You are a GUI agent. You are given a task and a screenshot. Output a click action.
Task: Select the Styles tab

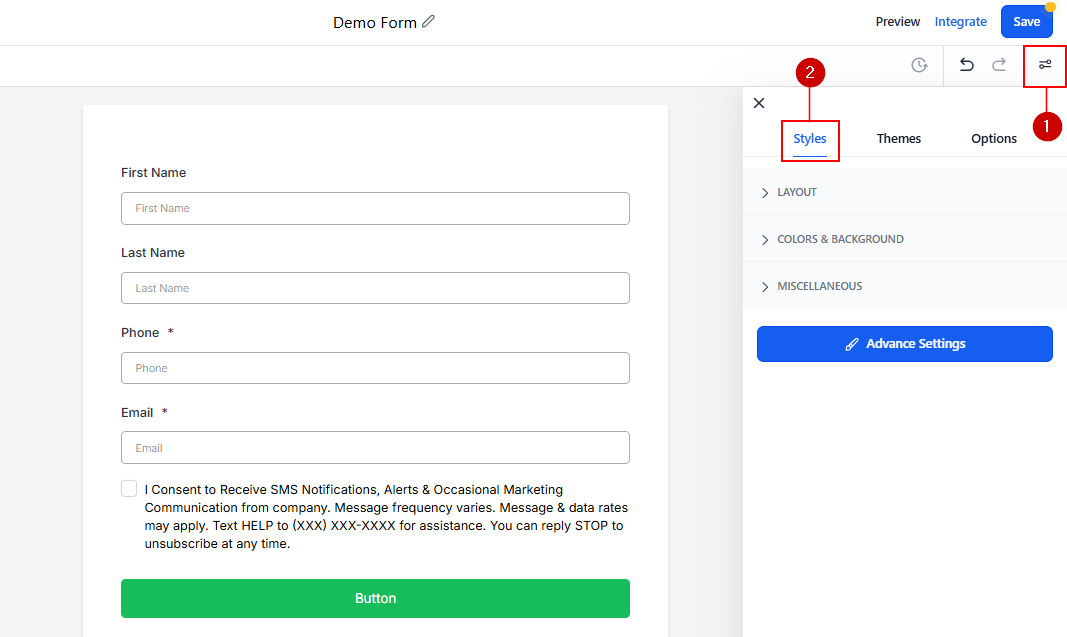(810, 139)
